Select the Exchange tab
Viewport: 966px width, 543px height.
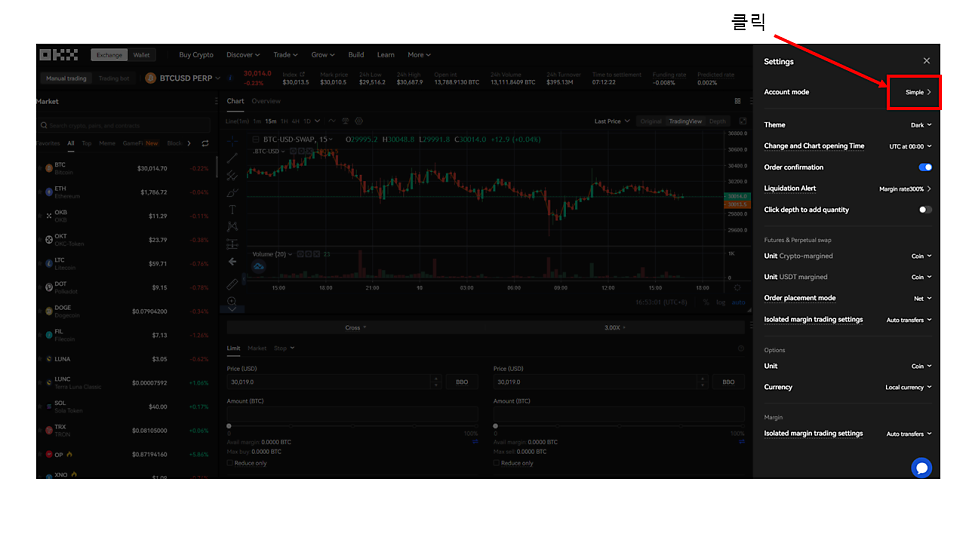pos(109,55)
